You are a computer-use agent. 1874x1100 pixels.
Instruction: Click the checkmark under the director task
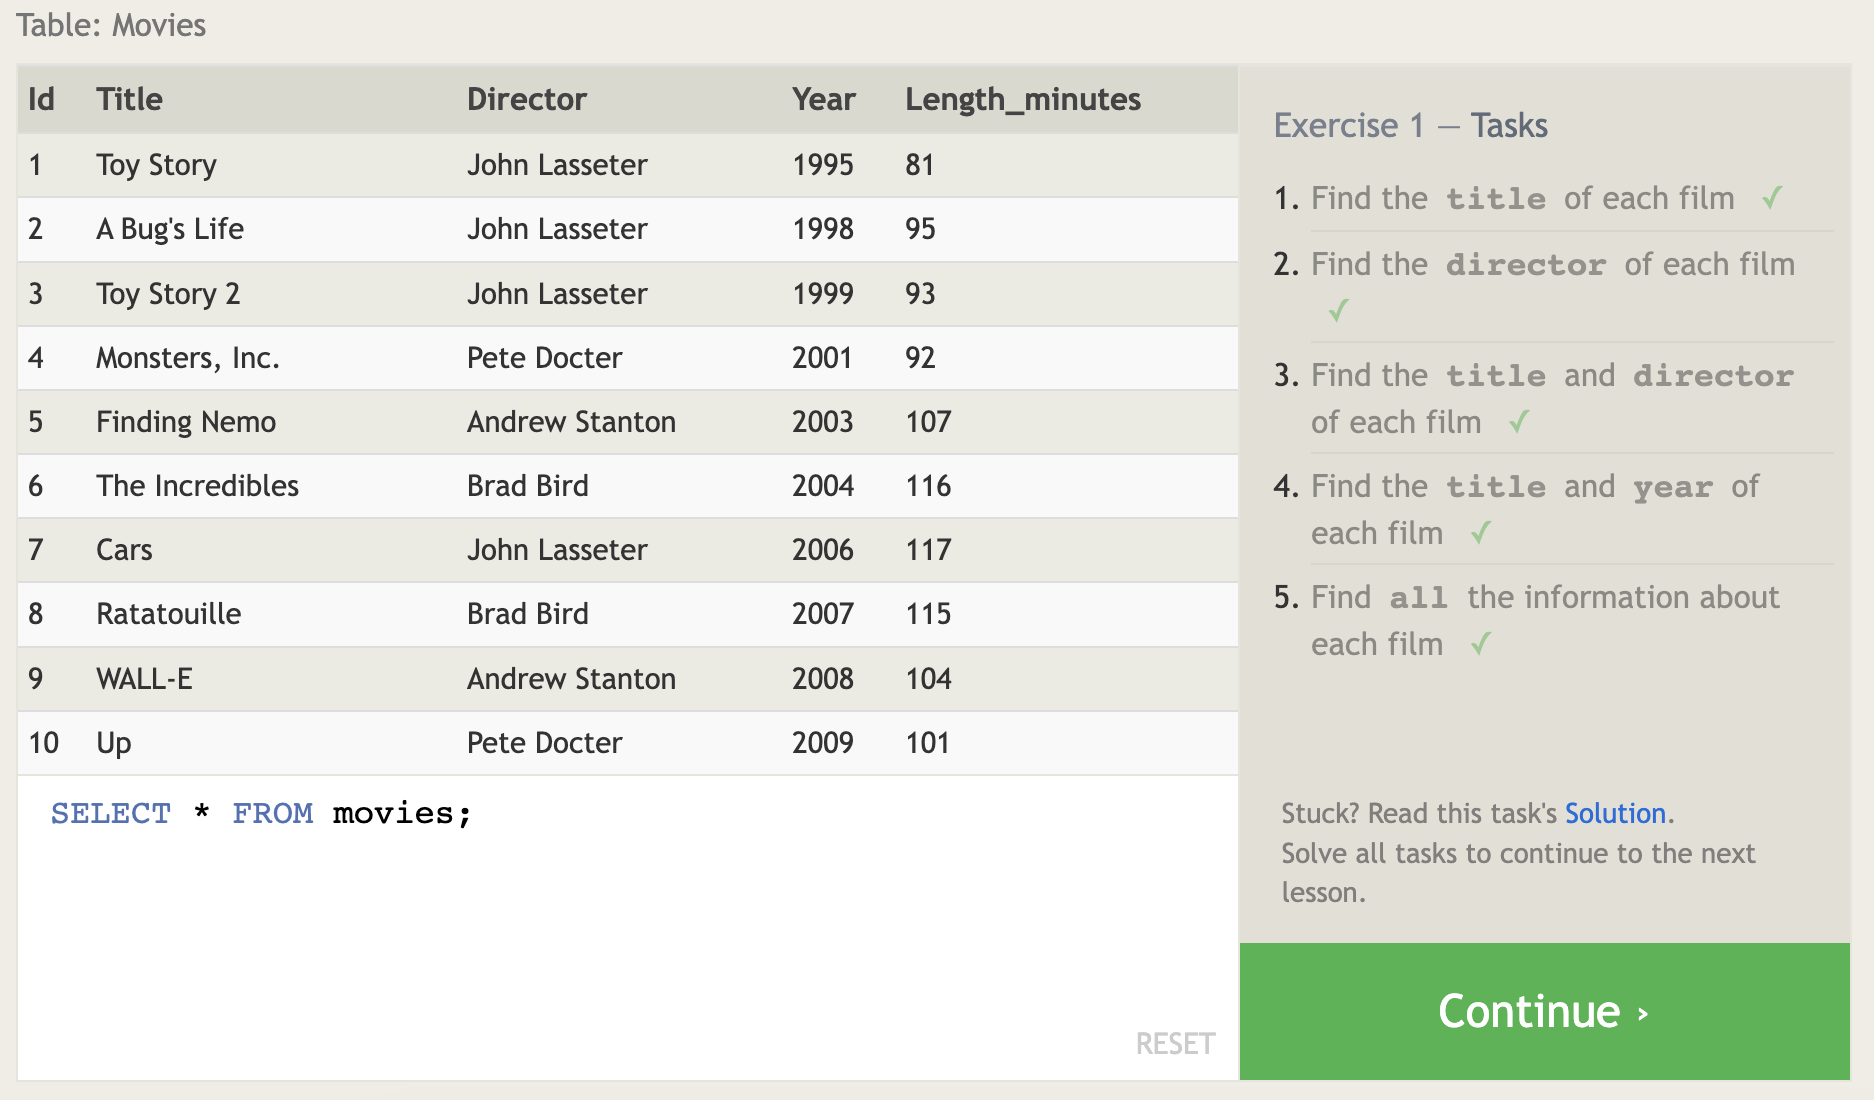coord(1338,311)
